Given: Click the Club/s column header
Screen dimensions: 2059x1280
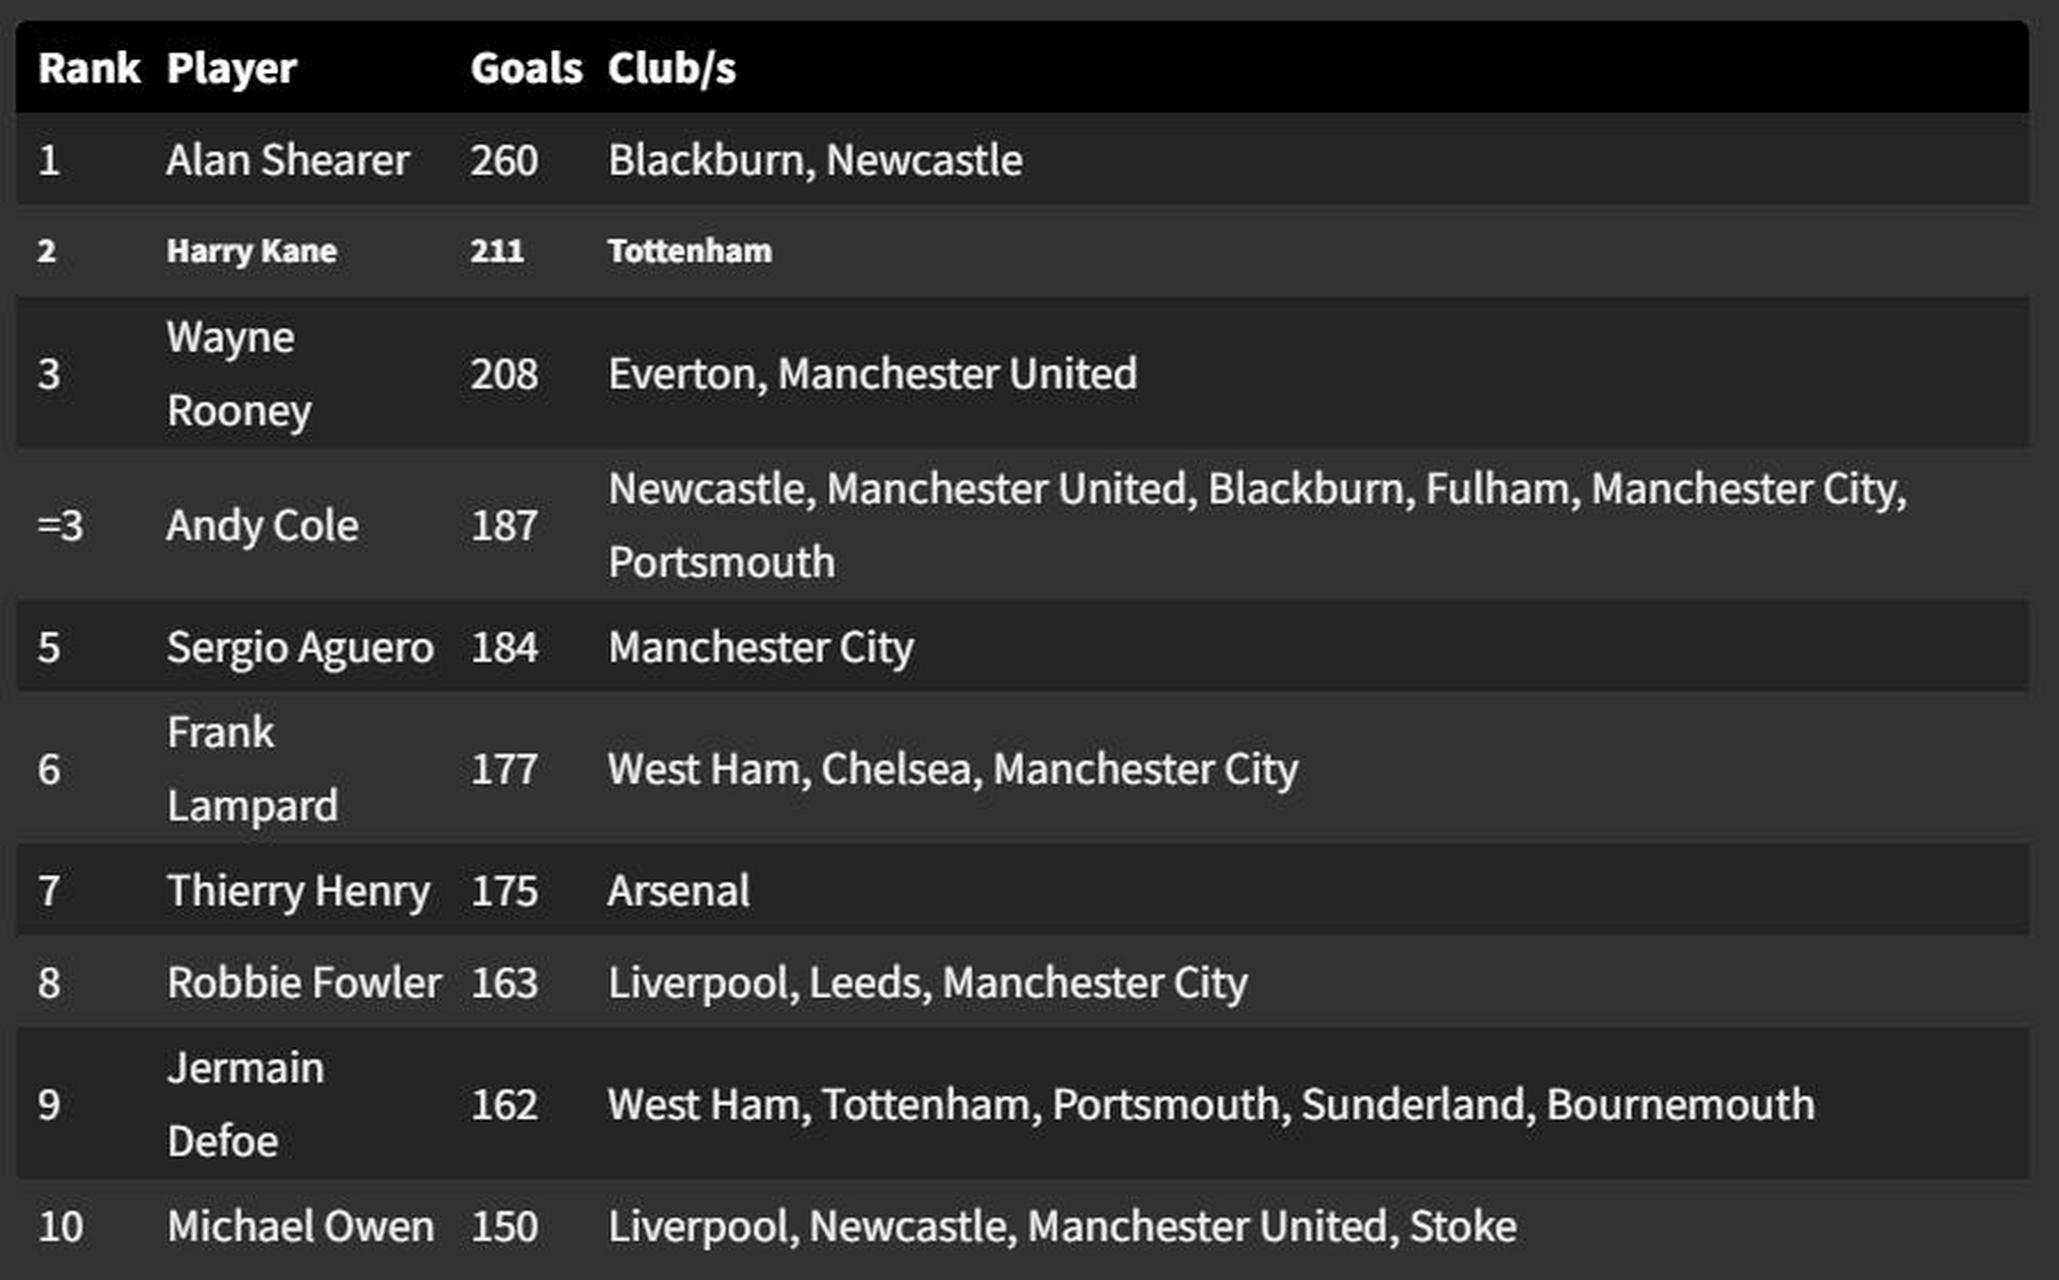Looking at the screenshot, I should point(671,68).
